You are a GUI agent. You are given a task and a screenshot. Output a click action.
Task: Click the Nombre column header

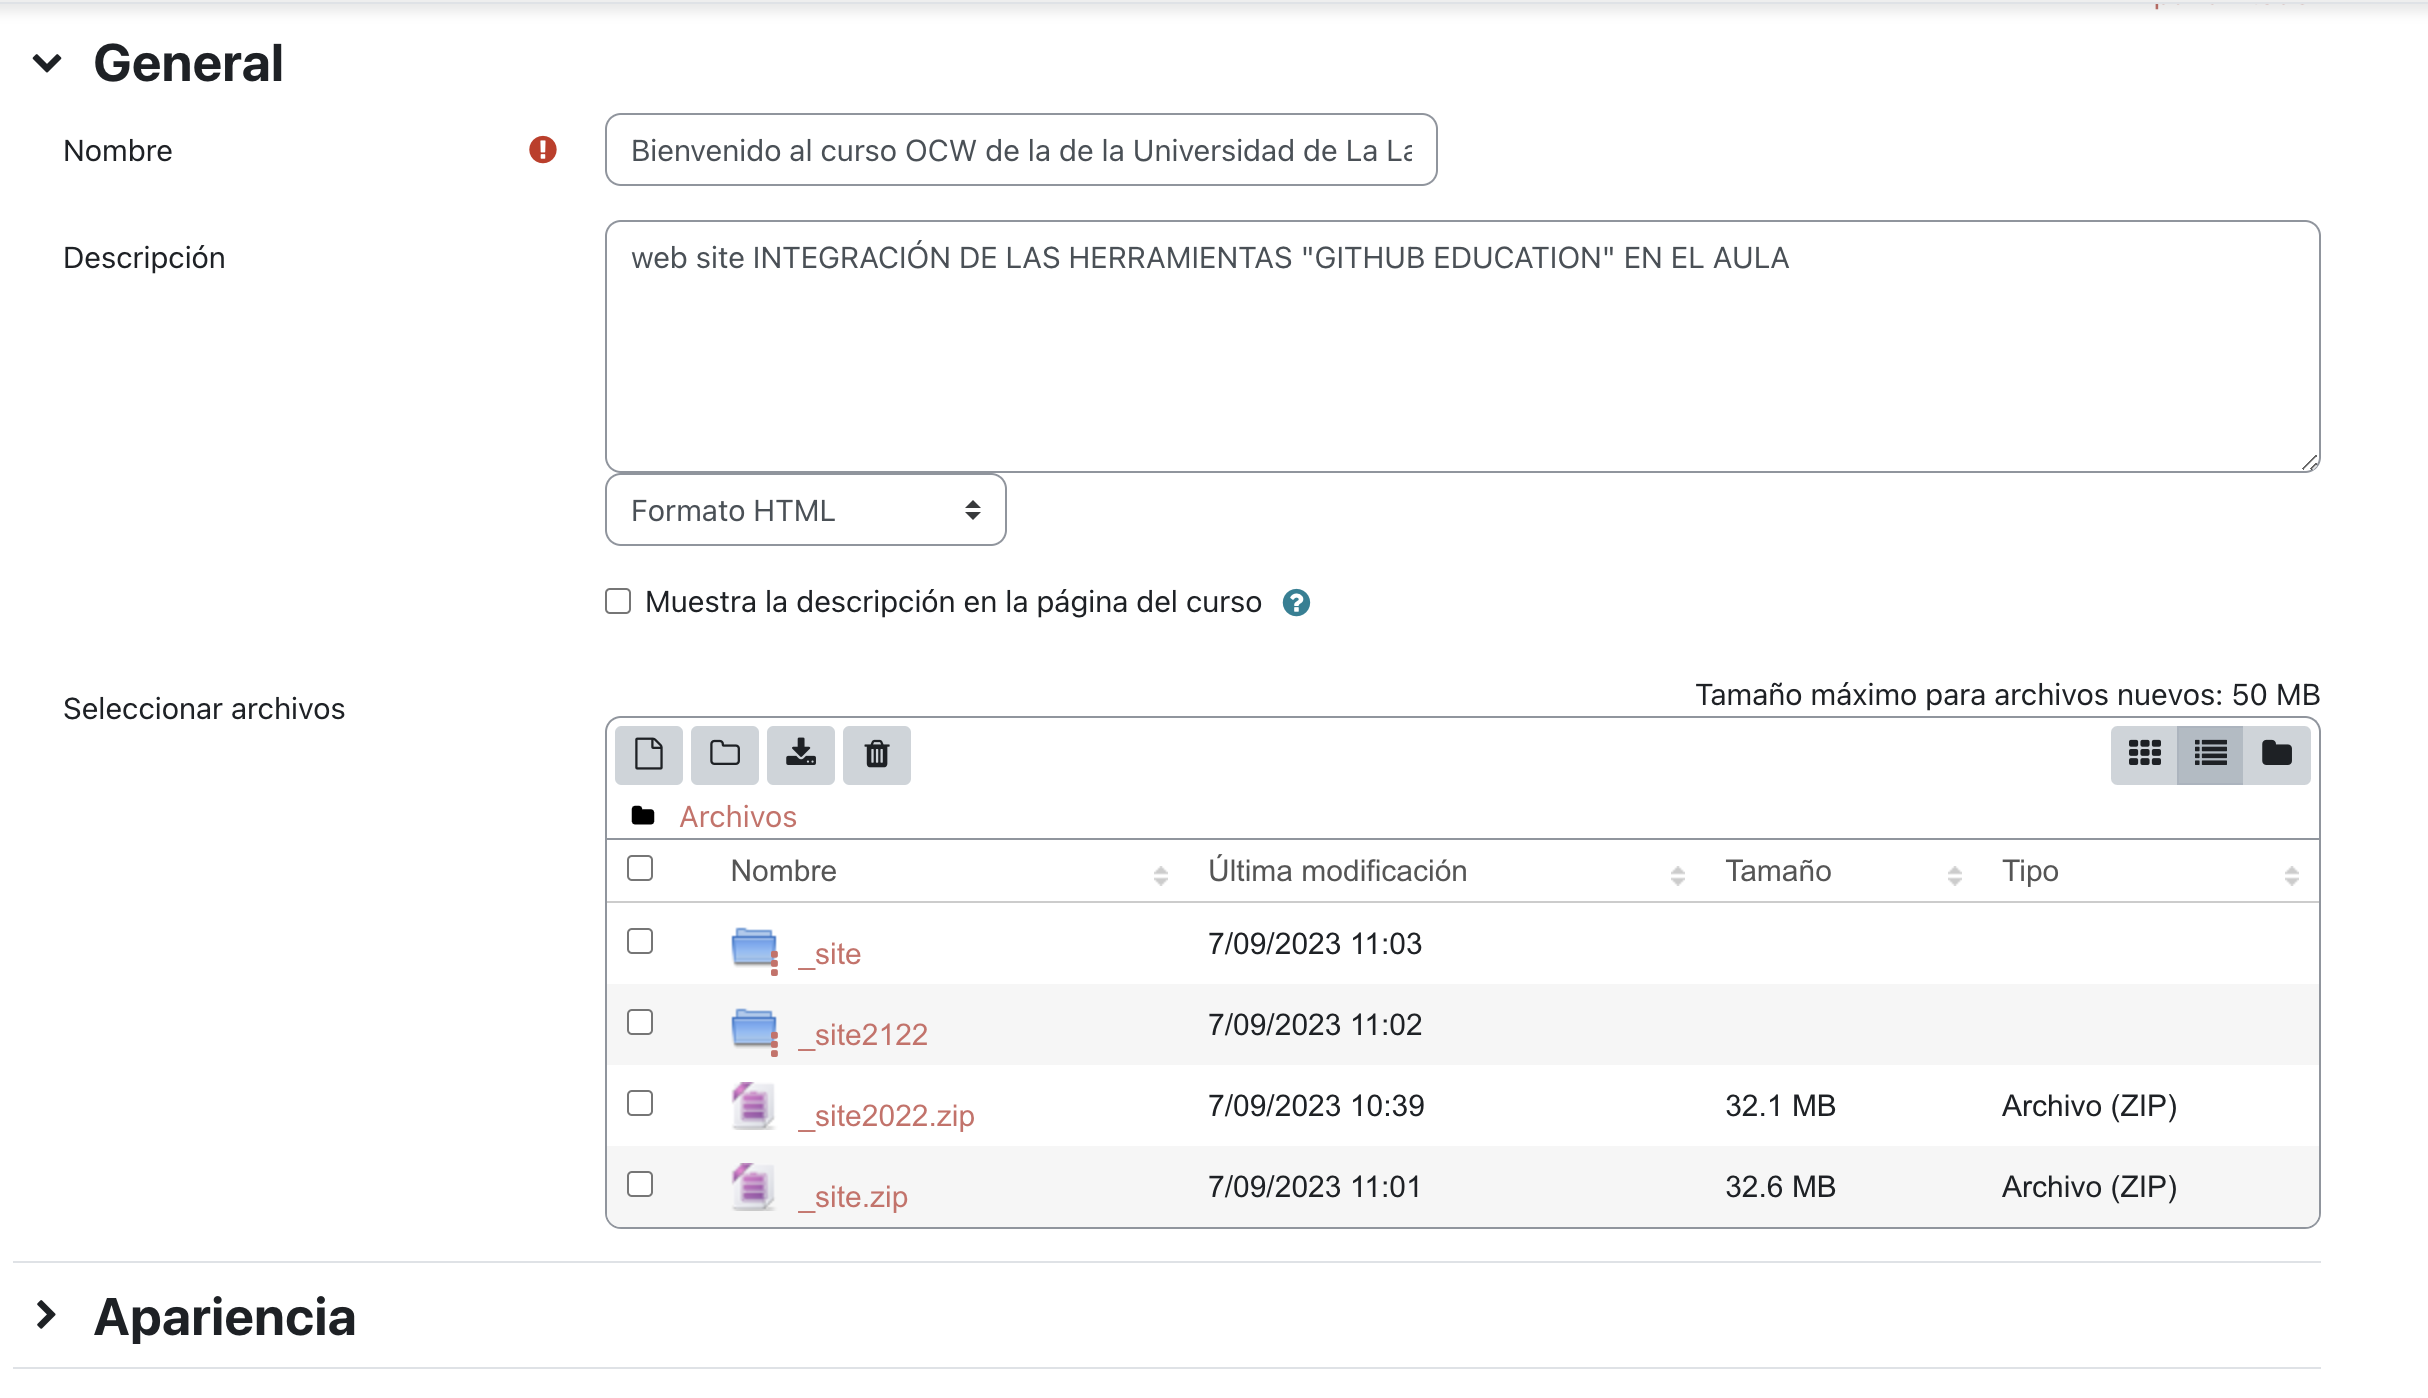tap(783, 871)
